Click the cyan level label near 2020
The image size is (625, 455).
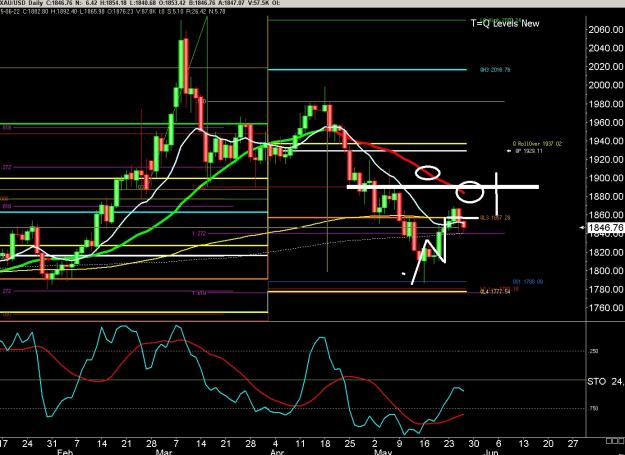click(x=495, y=70)
